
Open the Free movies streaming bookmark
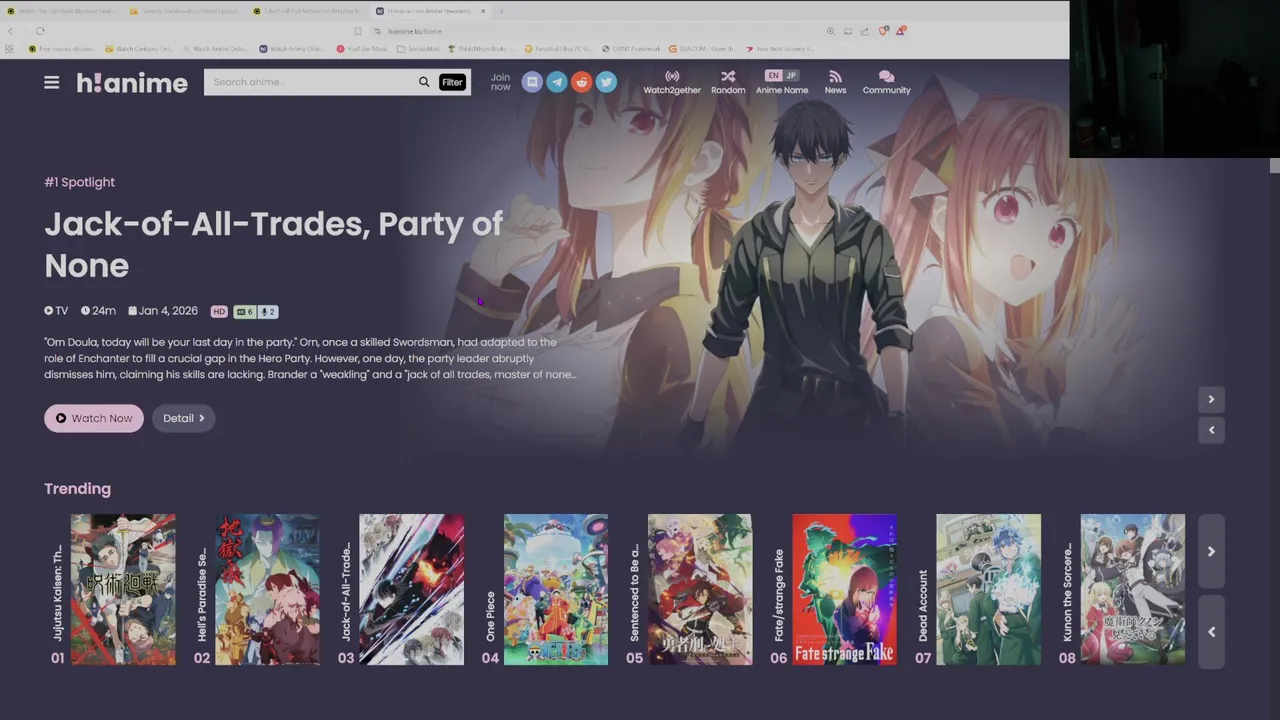(x=62, y=48)
